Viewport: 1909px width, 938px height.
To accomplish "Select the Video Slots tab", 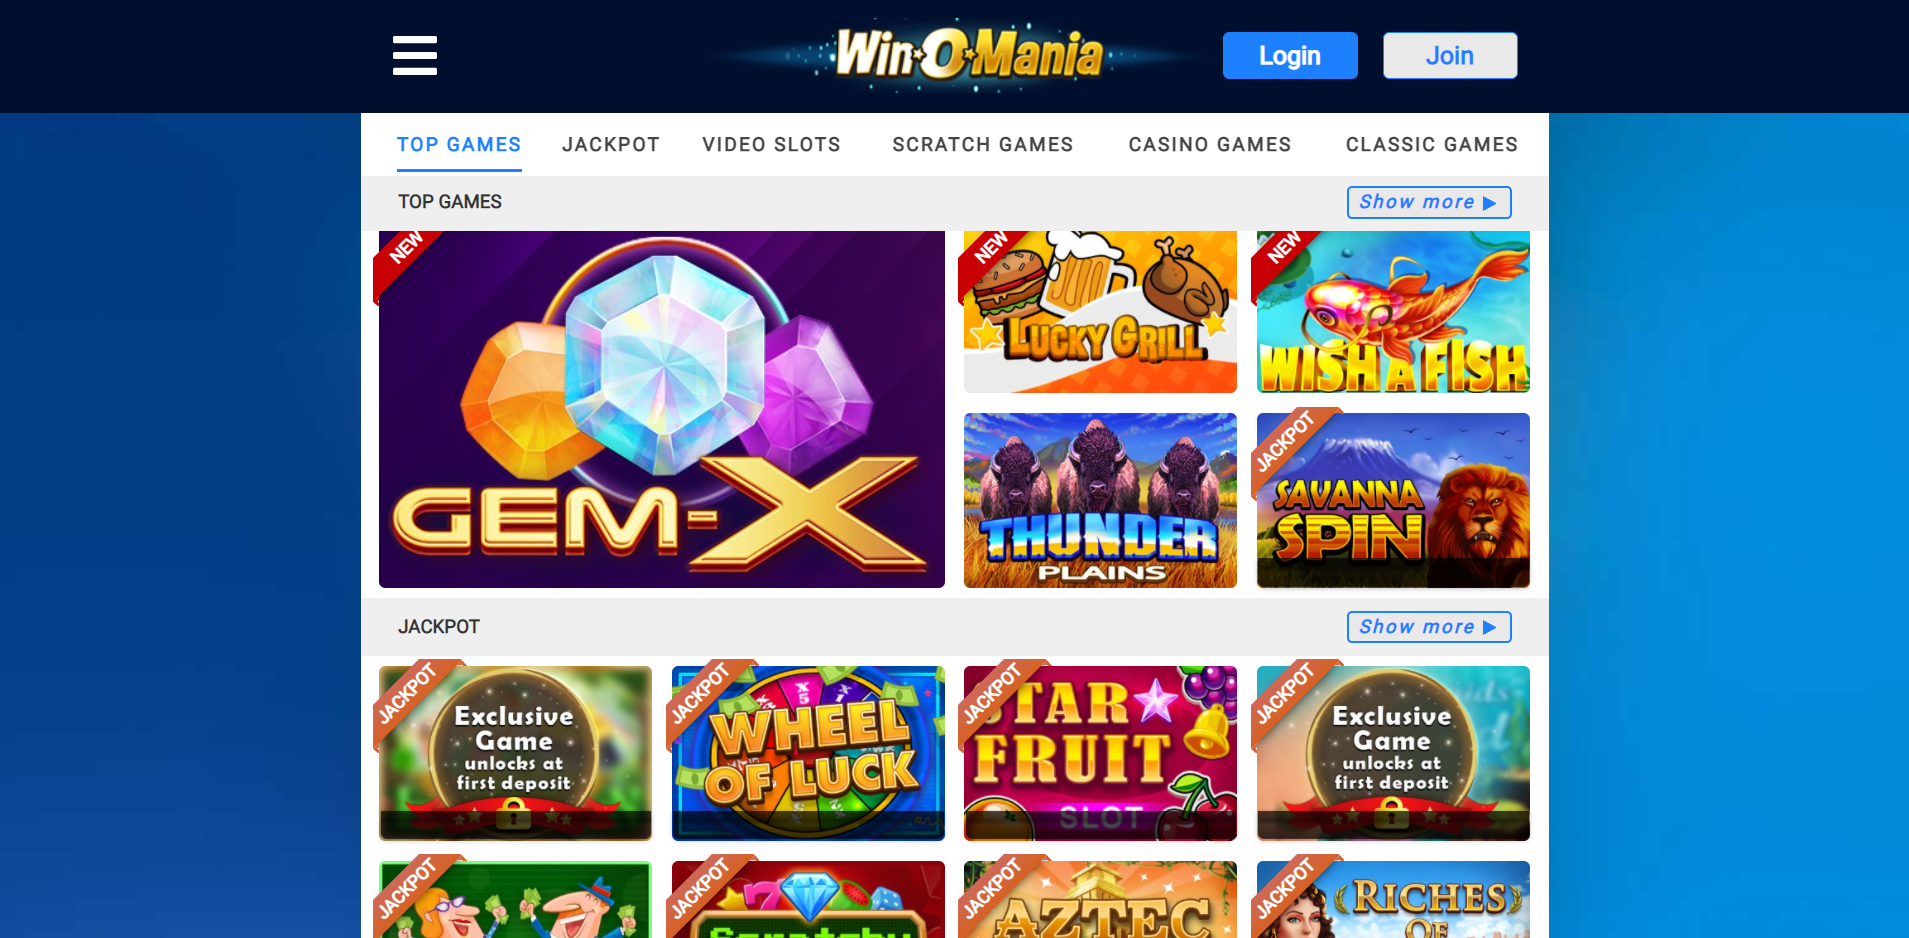I will (x=771, y=145).
